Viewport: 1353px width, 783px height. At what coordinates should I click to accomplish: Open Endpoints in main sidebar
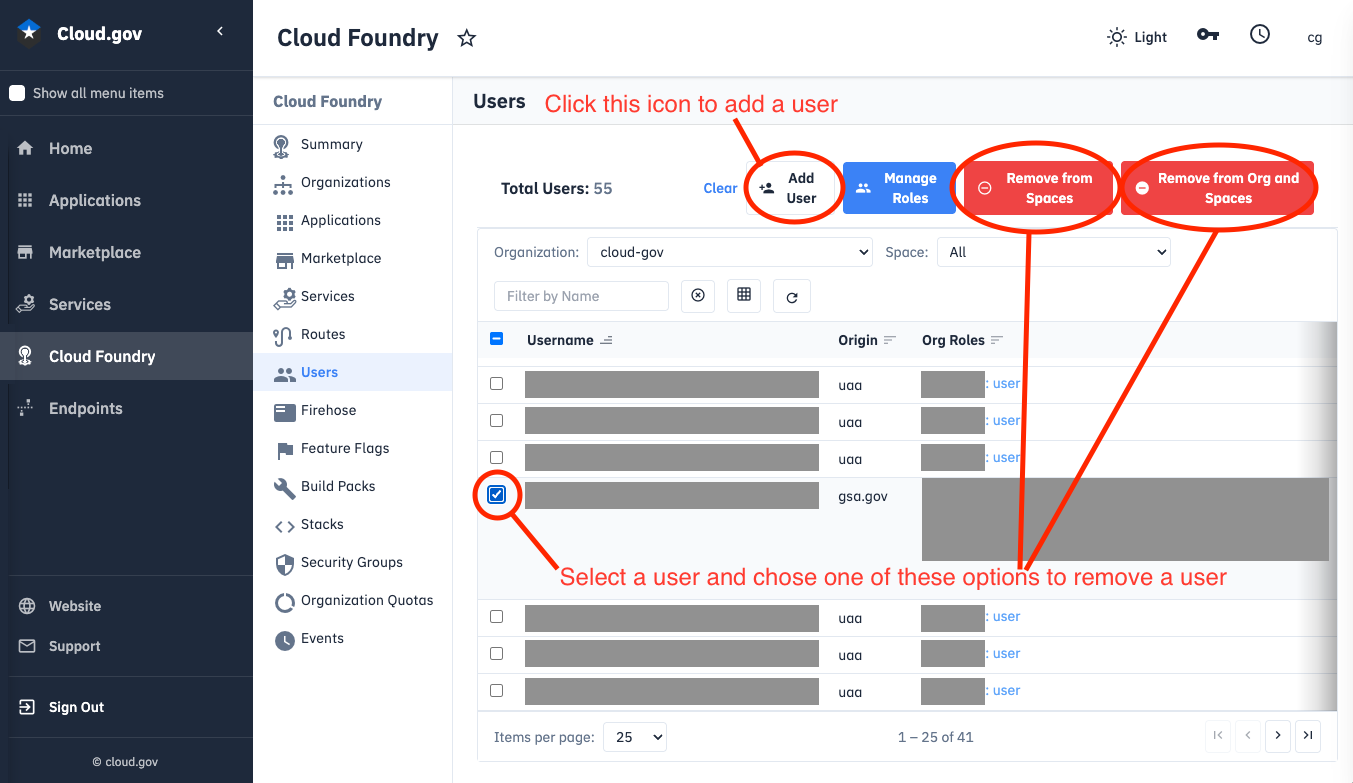point(126,408)
